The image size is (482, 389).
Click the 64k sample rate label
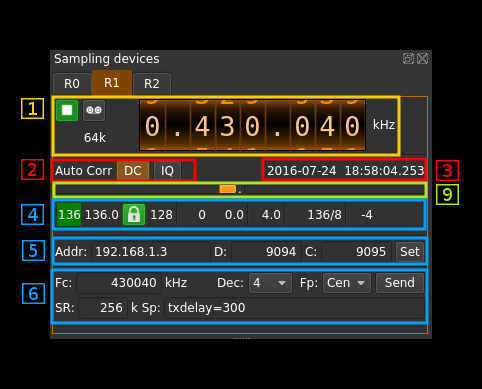95,138
